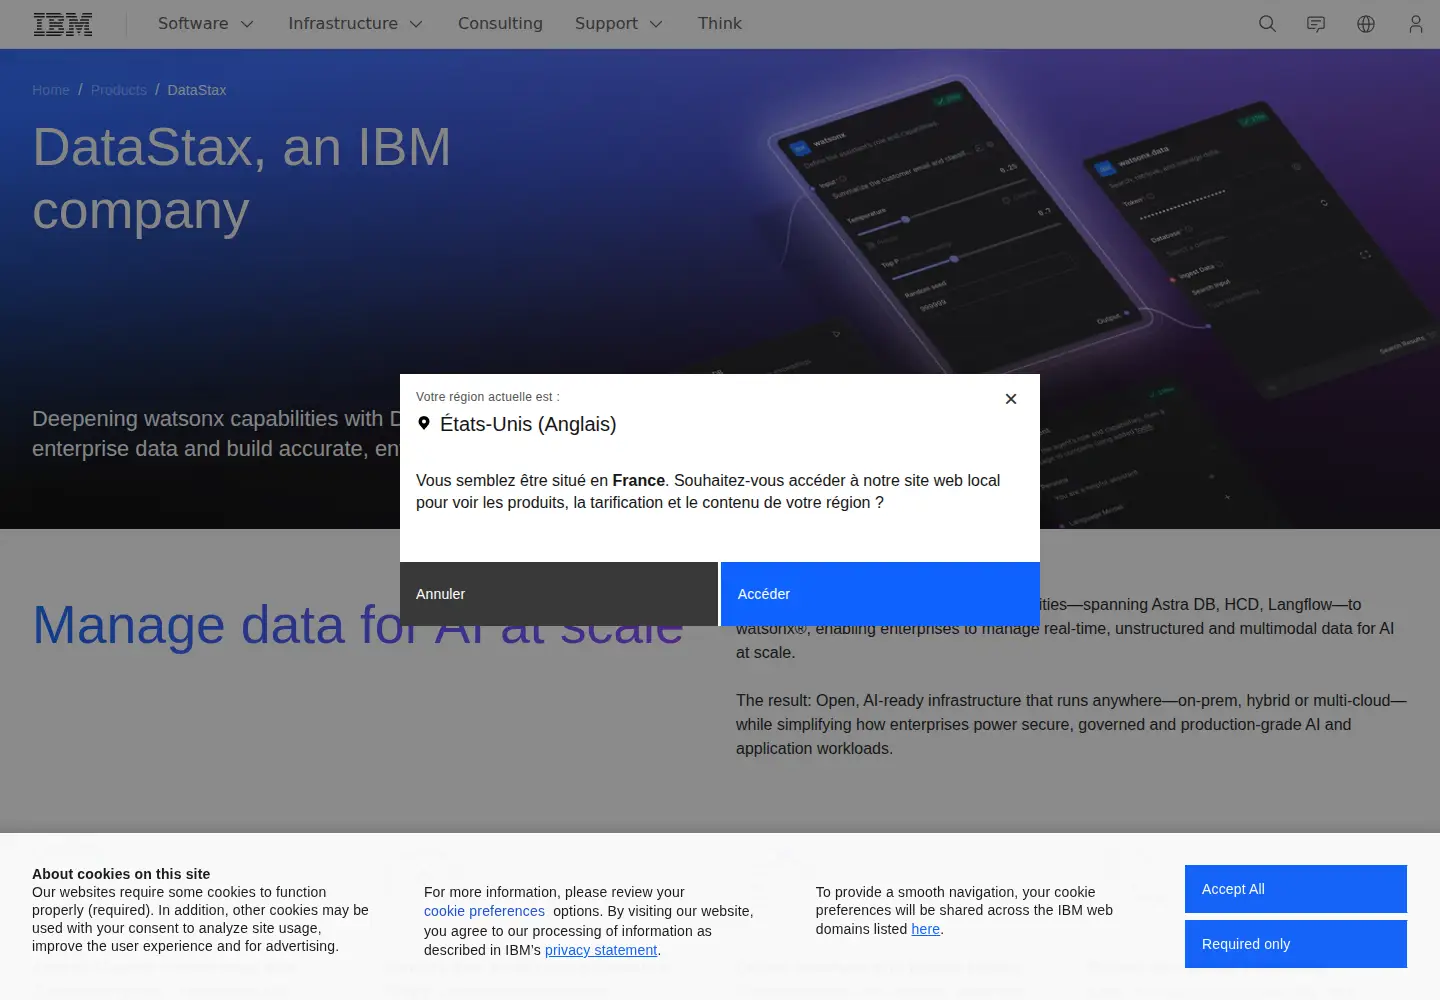
Task: Expand the Infrastructure menu
Action: pos(355,24)
